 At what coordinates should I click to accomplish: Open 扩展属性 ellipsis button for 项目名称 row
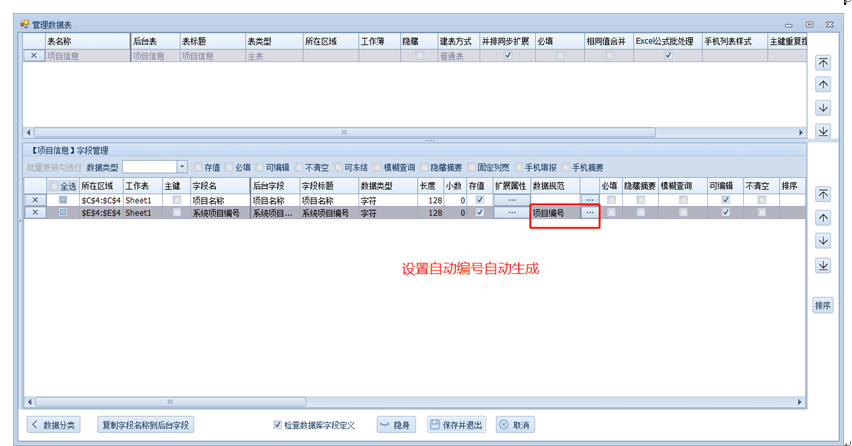(511, 200)
